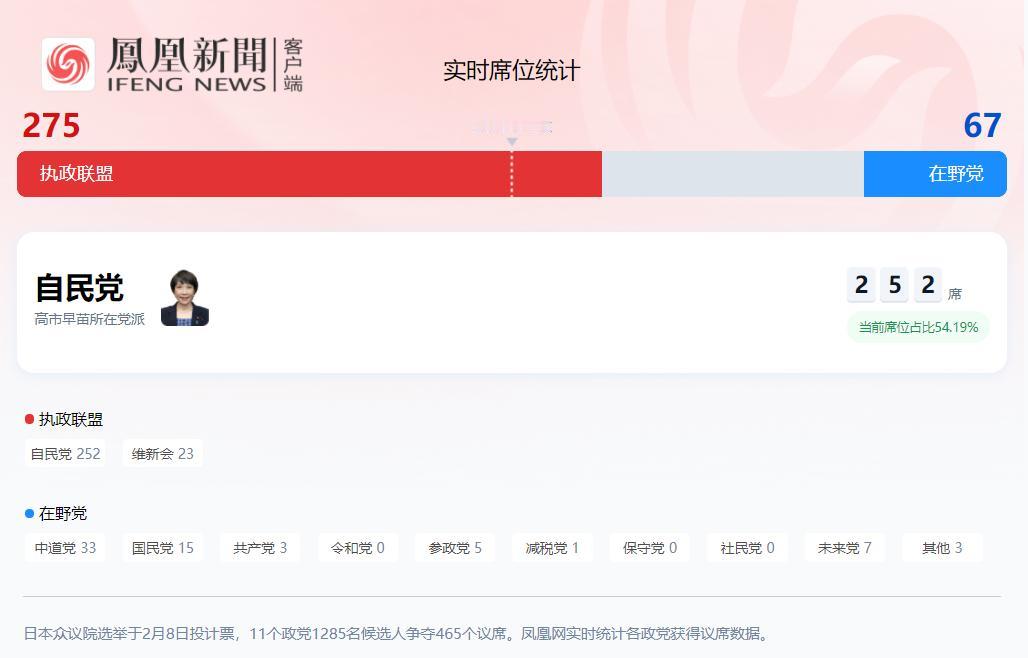Click the iFeng News logo icon
The height and width of the screenshot is (658, 1028).
click(x=68, y=64)
